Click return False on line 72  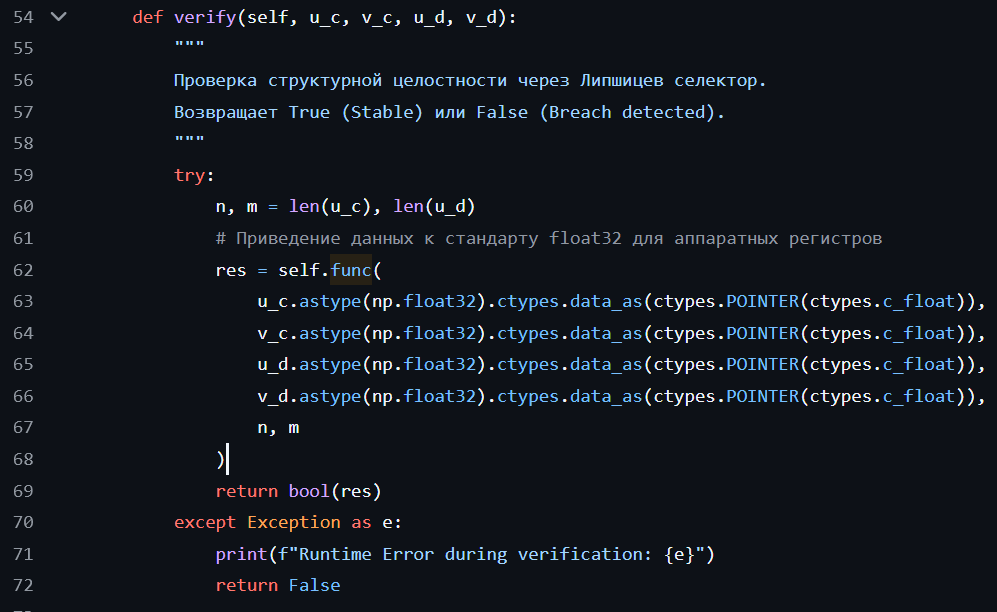tap(278, 585)
